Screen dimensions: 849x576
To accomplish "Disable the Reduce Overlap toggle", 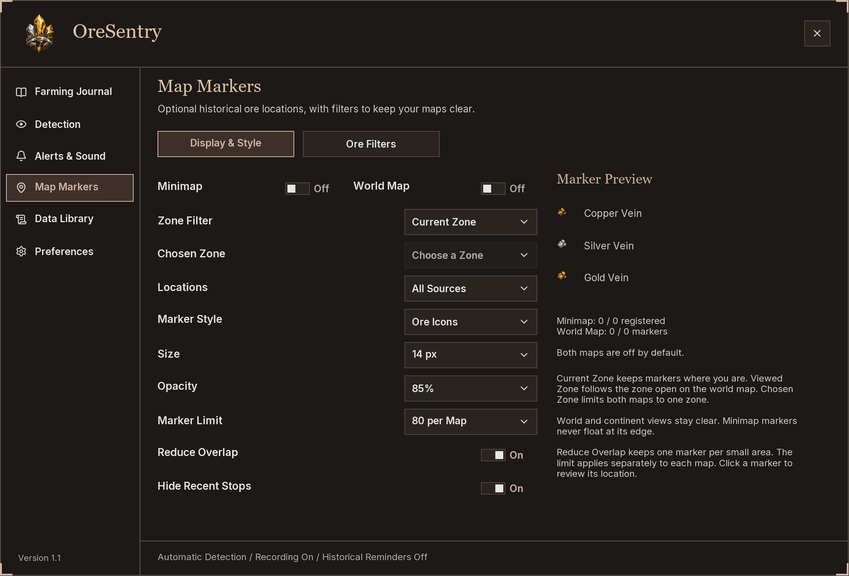I will (493, 455).
